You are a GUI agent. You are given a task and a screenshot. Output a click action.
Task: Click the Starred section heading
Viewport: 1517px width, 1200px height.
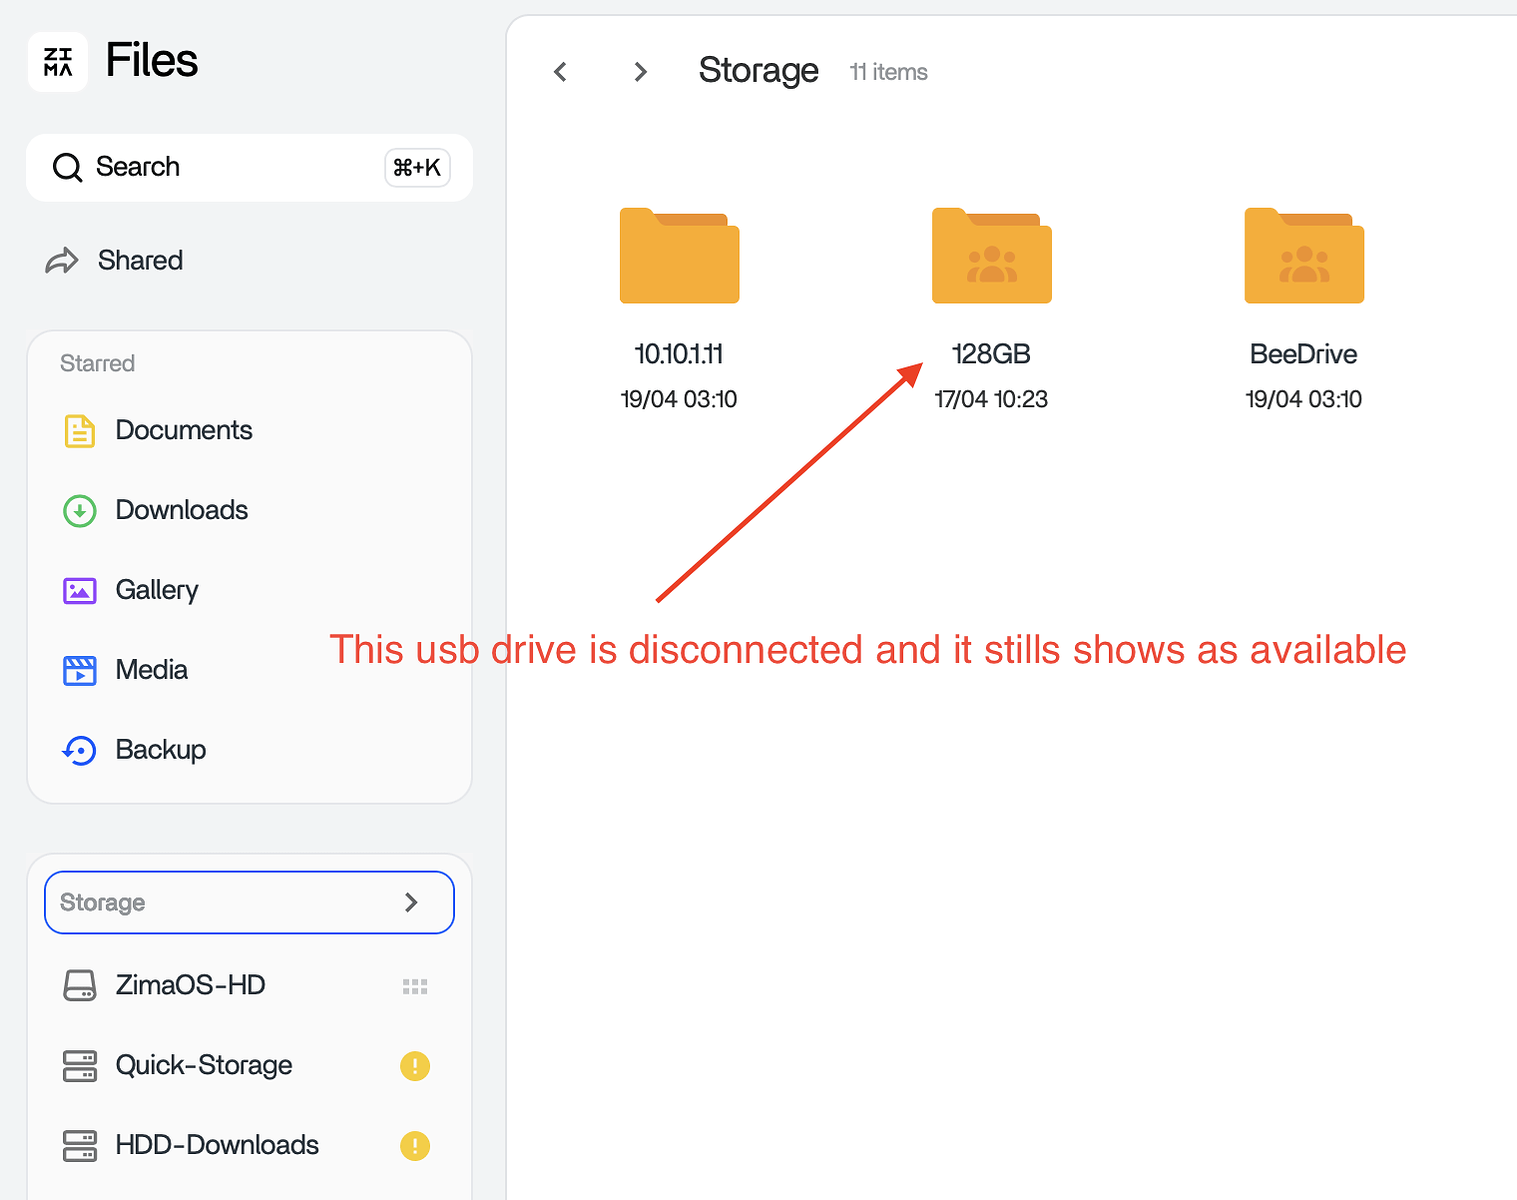click(x=97, y=363)
